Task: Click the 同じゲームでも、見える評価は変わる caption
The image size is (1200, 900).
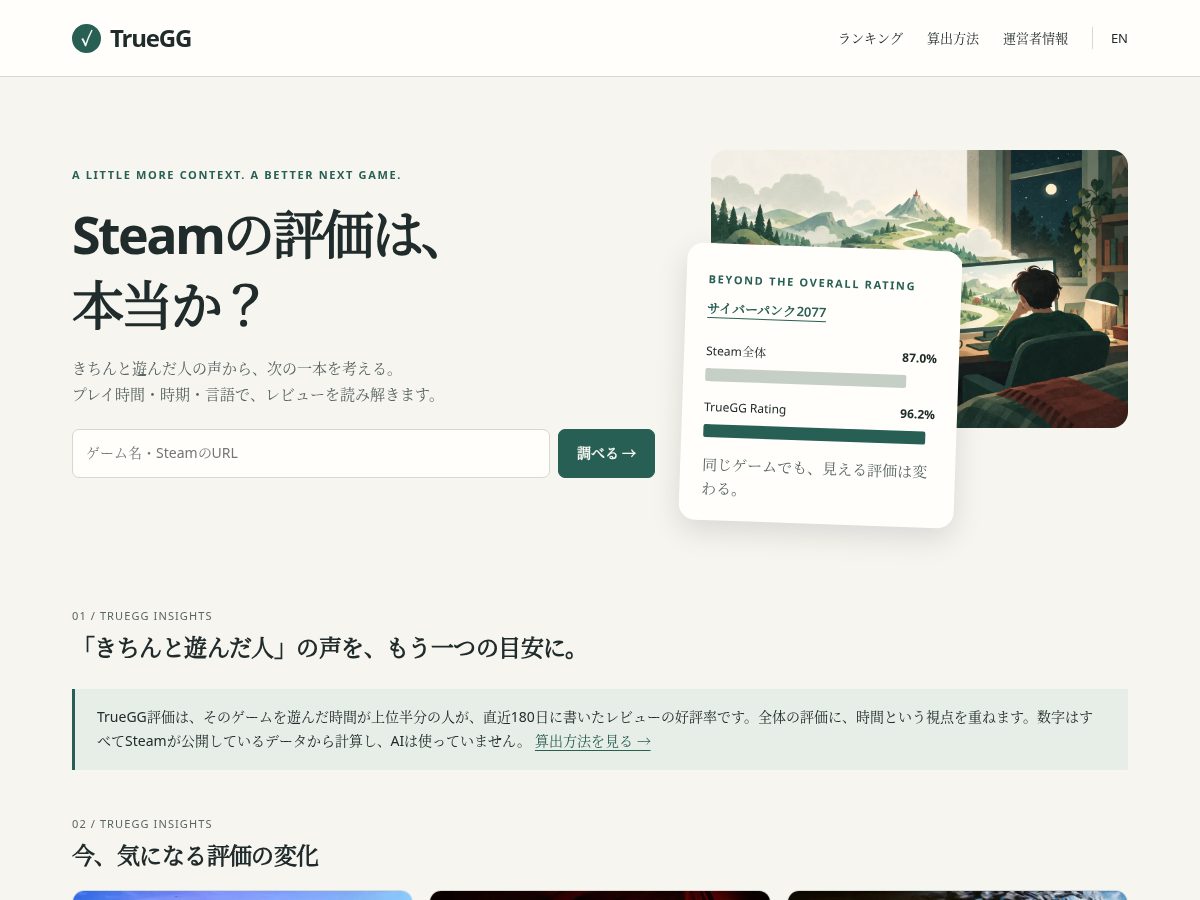Action: click(x=814, y=478)
